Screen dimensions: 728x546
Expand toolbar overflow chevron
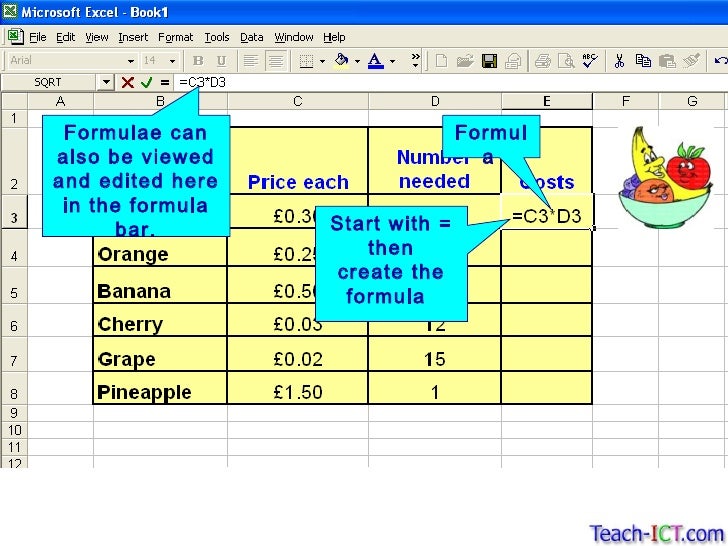pos(415,61)
